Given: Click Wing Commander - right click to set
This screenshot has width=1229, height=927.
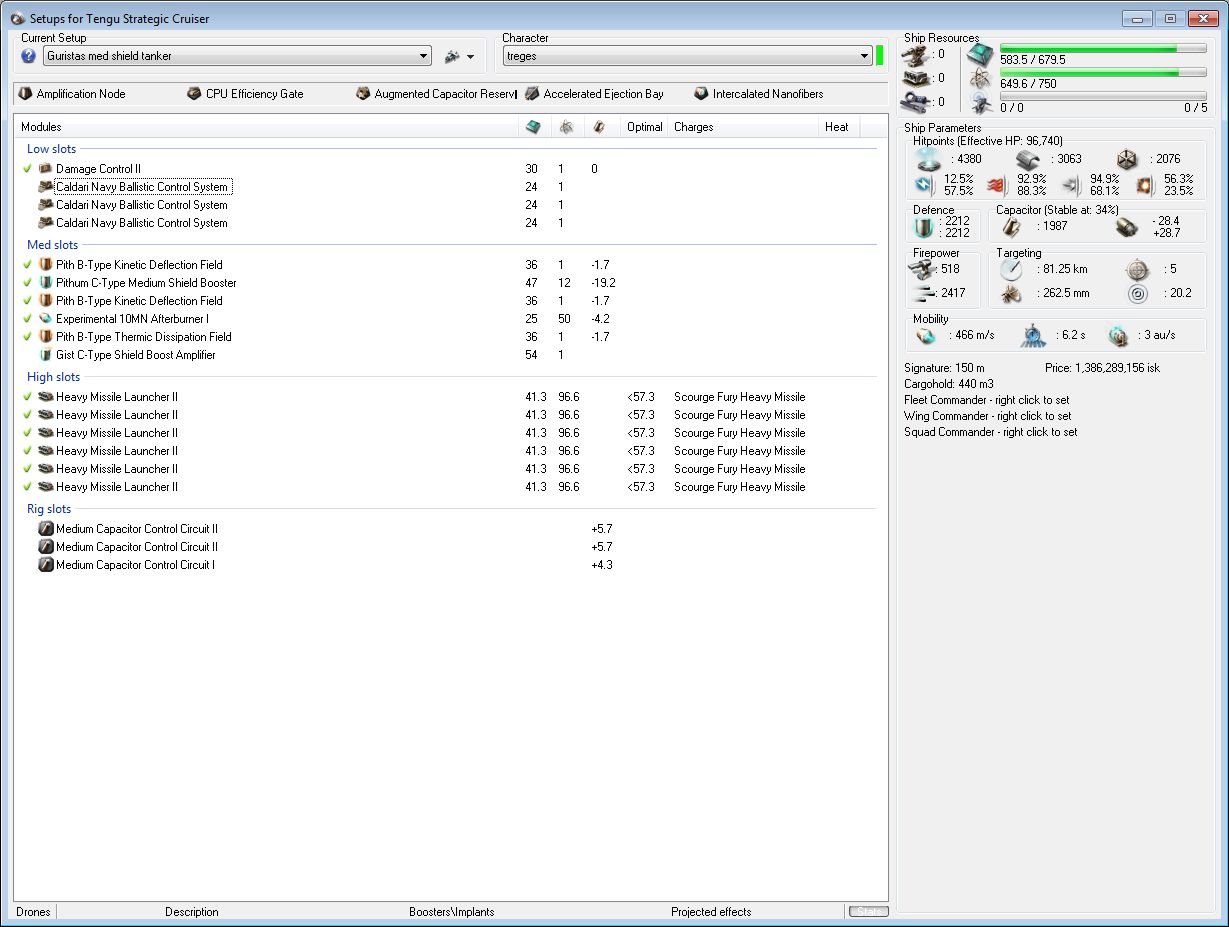Looking at the screenshot, I should (x=987, y=416).
